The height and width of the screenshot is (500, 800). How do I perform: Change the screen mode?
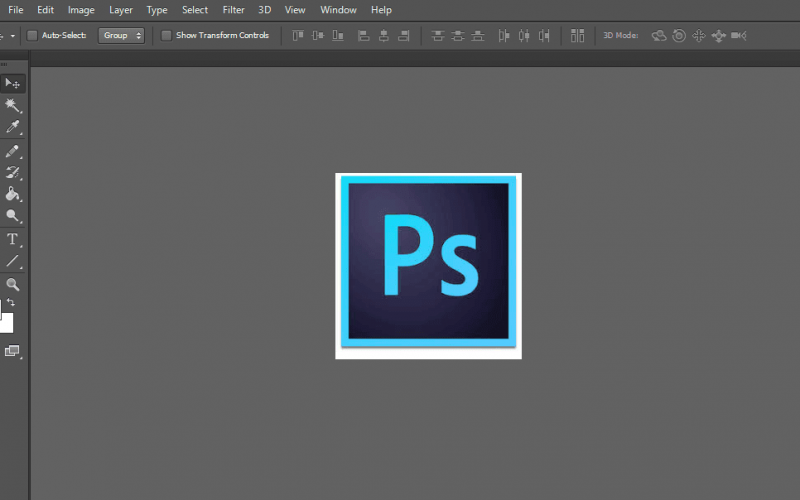coord(12,351)
